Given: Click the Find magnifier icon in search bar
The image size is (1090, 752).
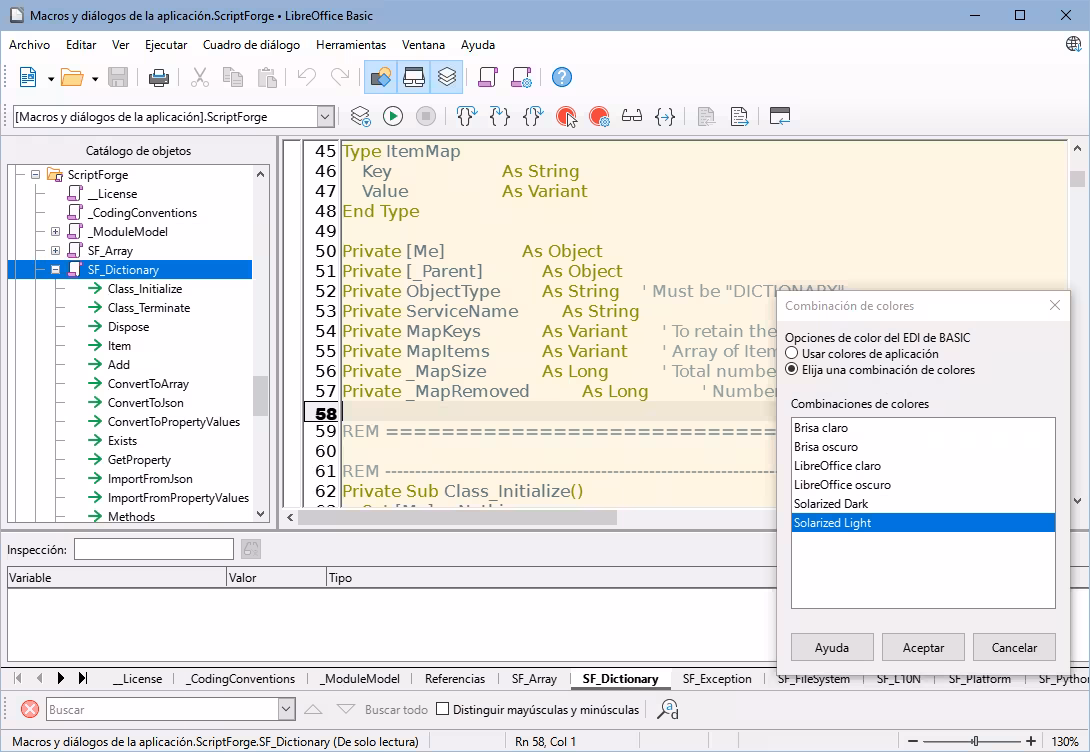Looking at the screenshot, I should 668,710.
